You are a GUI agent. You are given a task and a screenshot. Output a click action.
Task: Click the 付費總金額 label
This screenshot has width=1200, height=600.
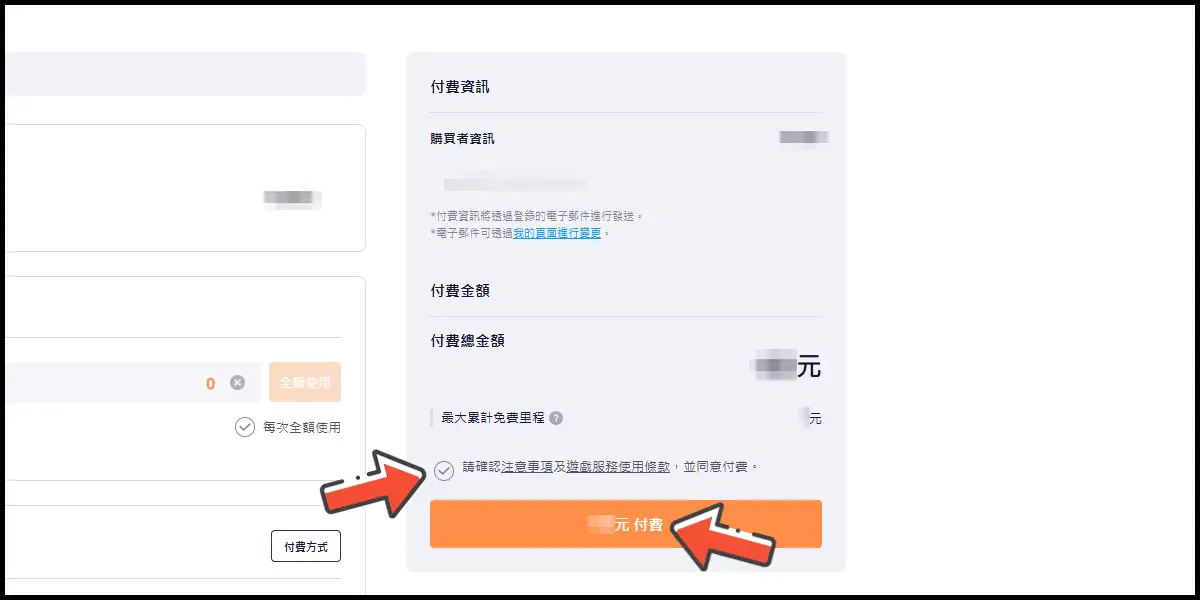point(467,341)
